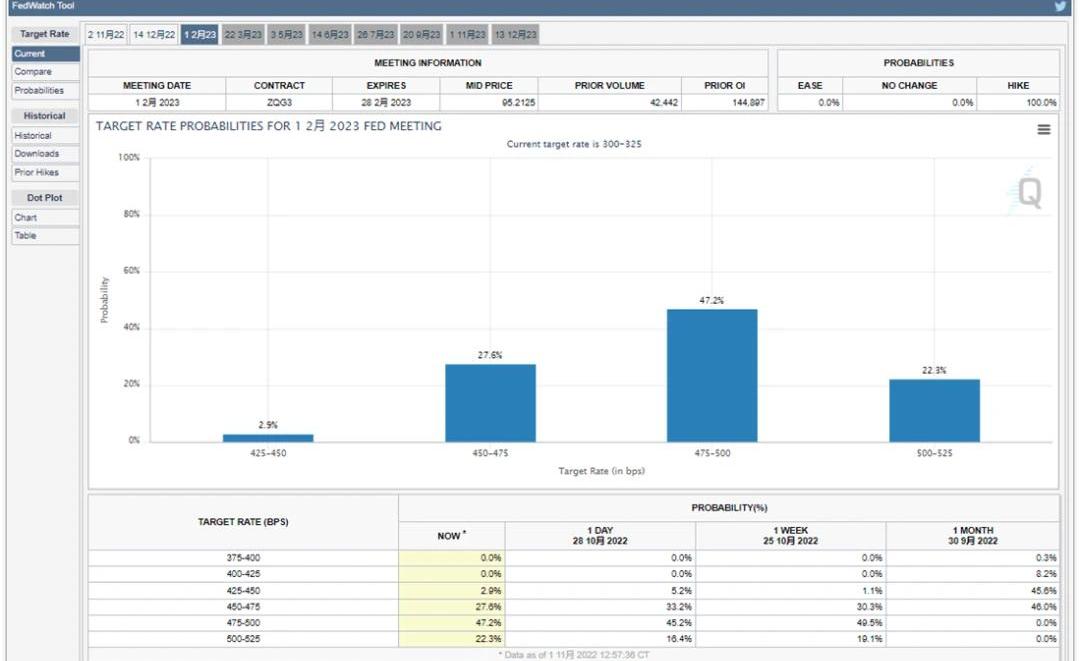1080x661 pixels.
Task: Show the Dot Plot Table
Action: click(x=25, y=236)
